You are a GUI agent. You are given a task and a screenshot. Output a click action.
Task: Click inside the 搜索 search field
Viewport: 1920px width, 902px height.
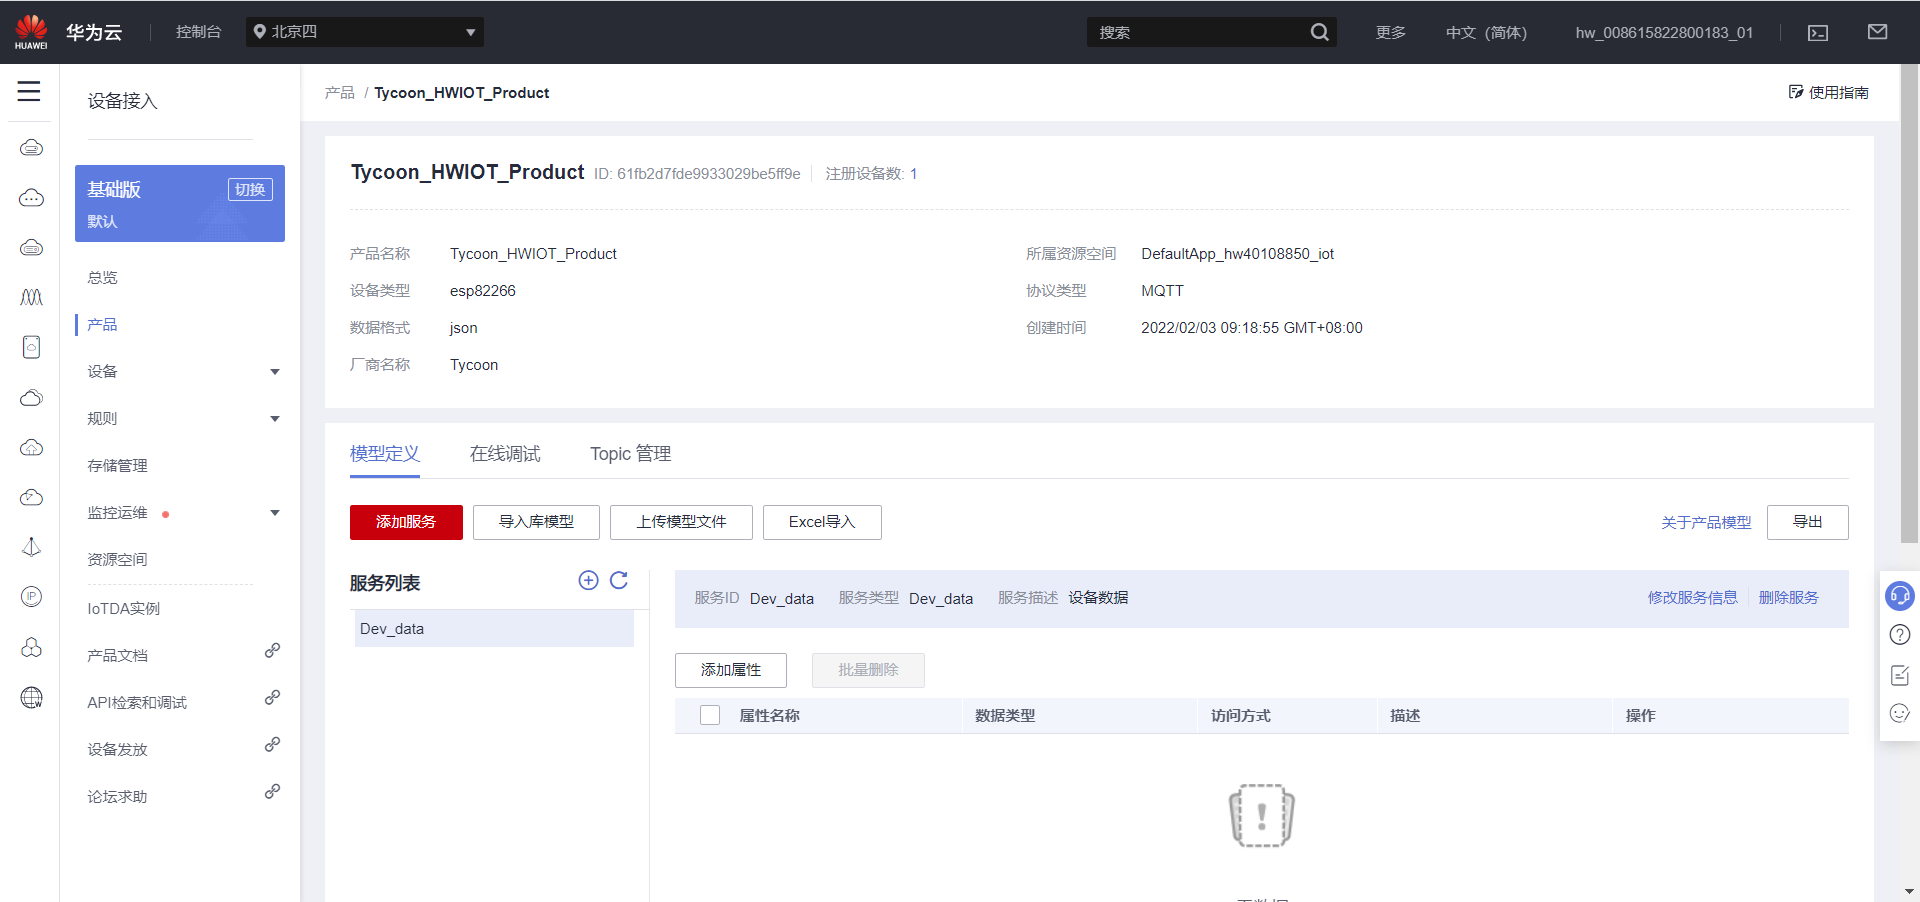pyautogui.click(x=1200, y=32)
